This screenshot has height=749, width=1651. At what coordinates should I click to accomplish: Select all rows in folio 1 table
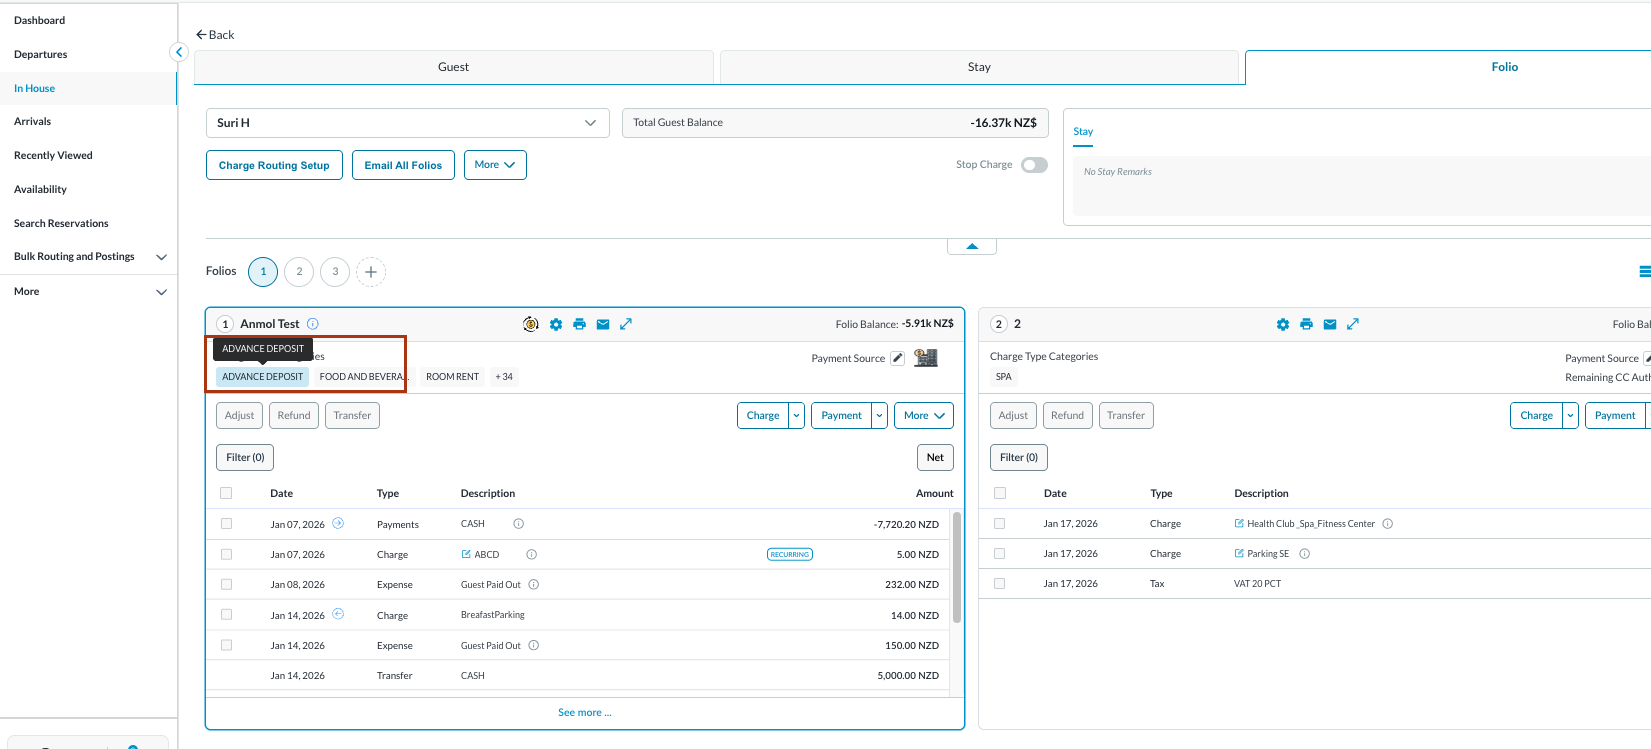click(226, 493)
